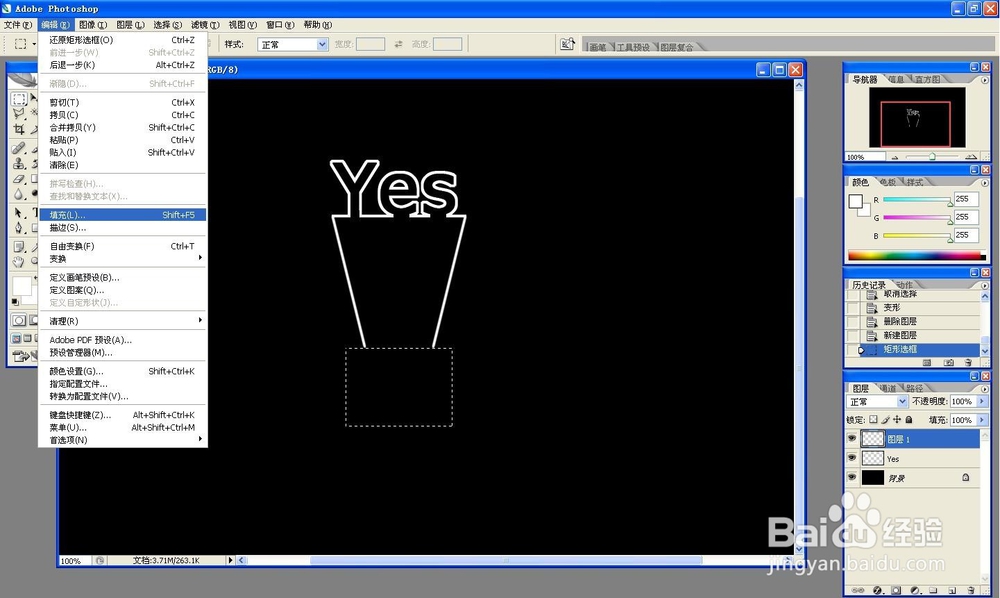Create new document from state icon
The height and width of the screenshot is (598, 1000).
927,362
